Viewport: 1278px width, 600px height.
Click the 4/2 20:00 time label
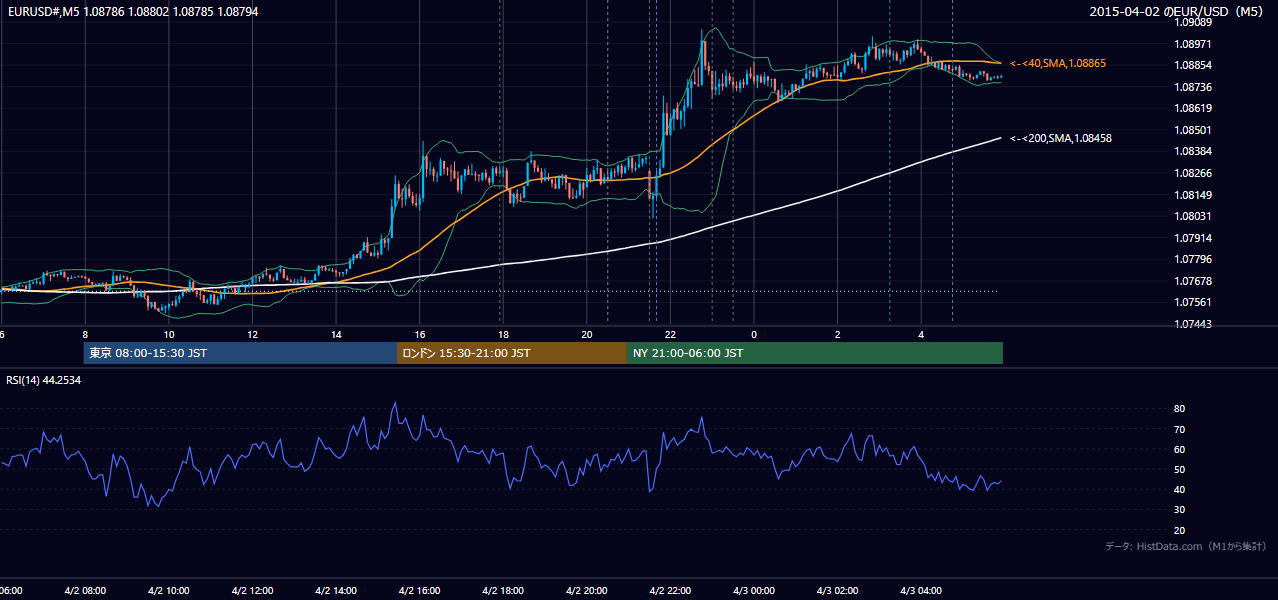point(586,590)
